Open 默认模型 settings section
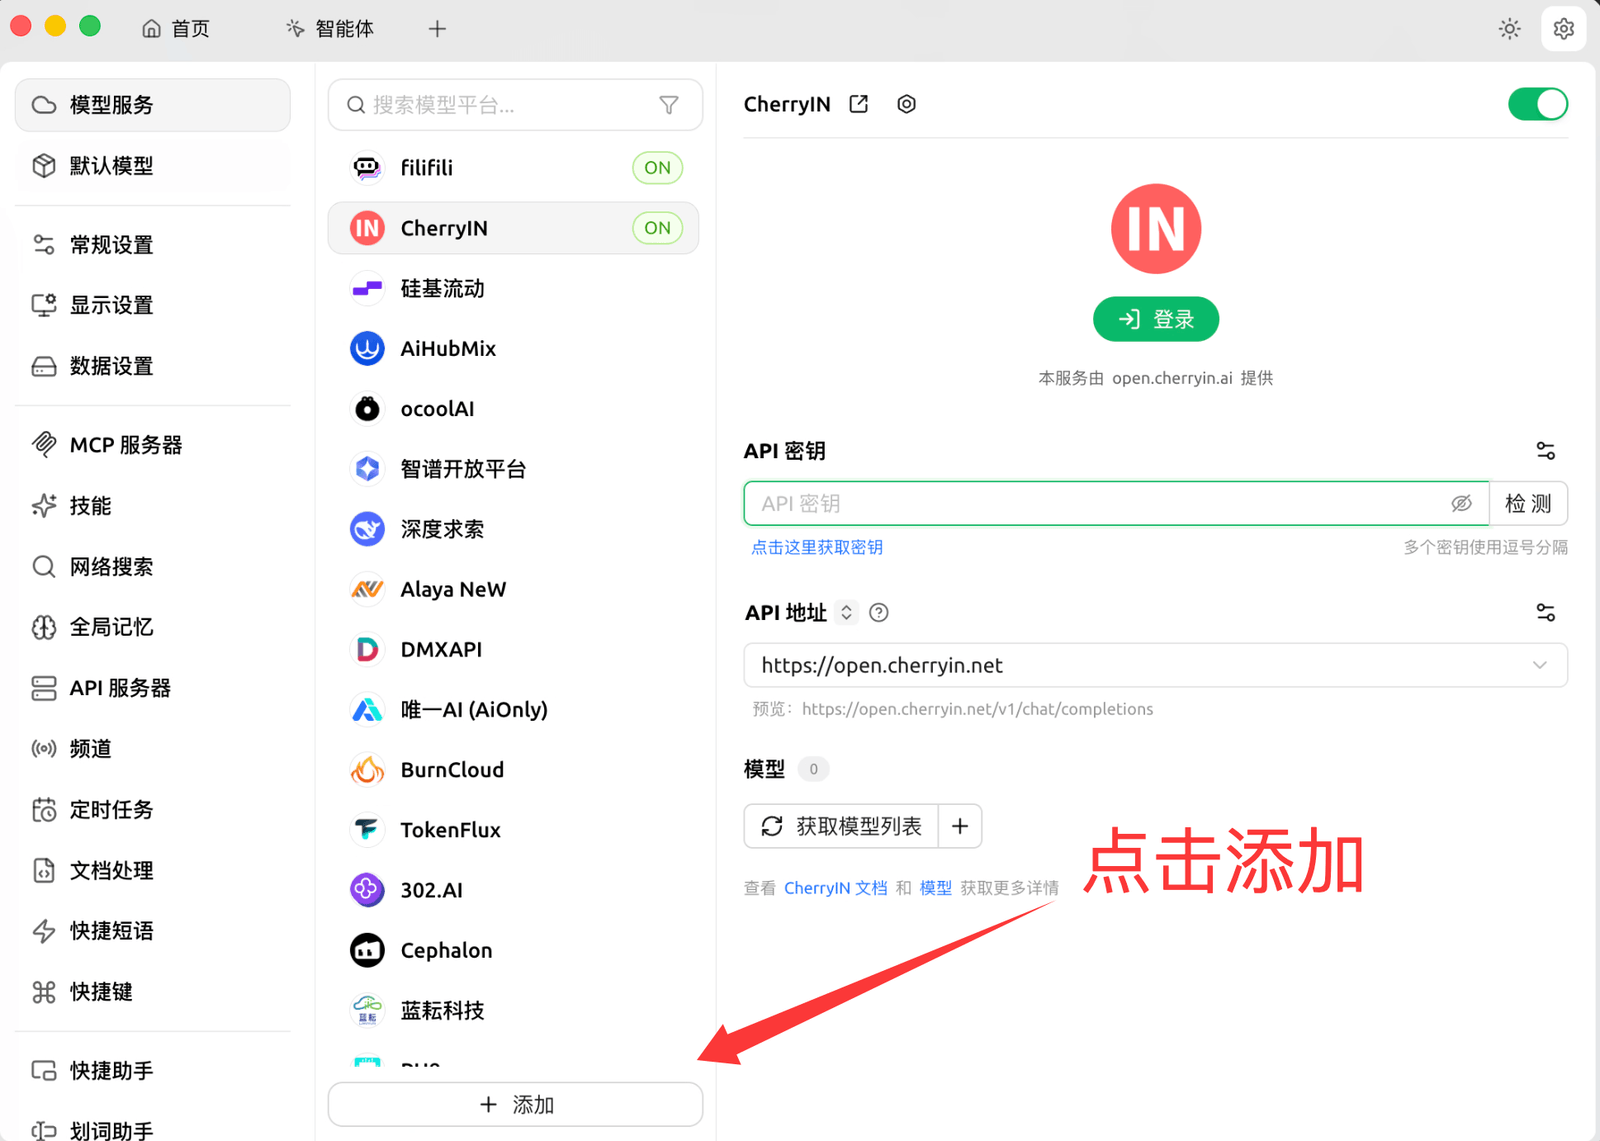The height and width of the screenshot is (1141, 1600). tap(153, 166)
